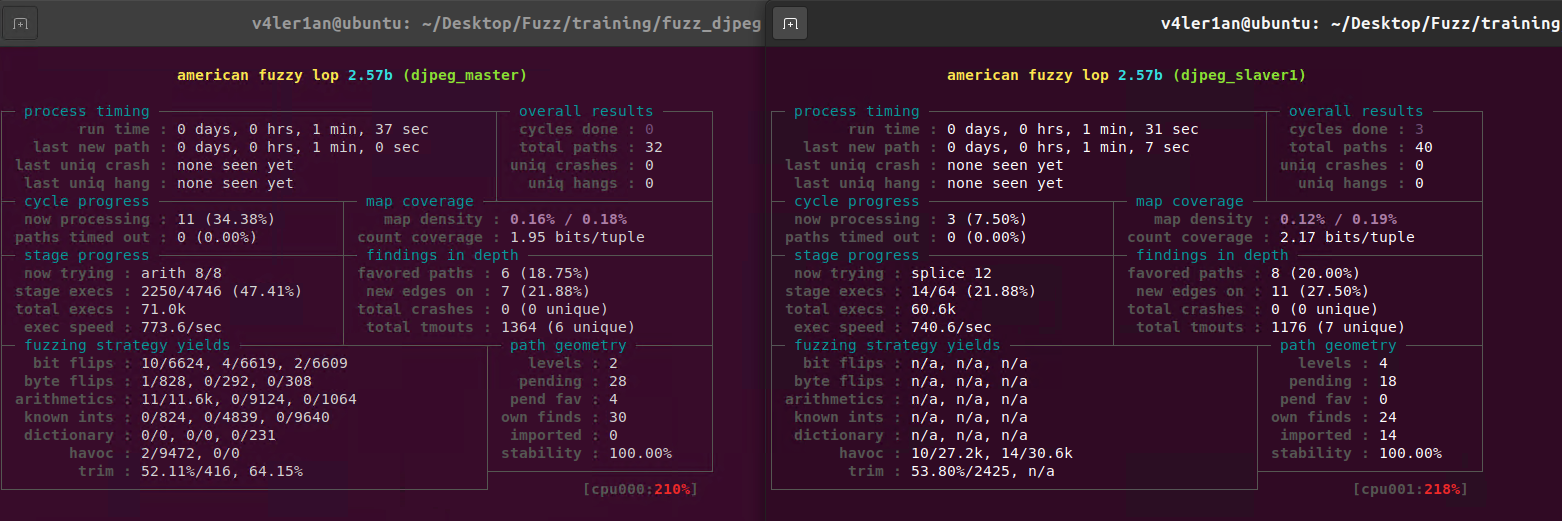The width and height of the screenshot is (1562, 521).
Task: Click map density value 0.16% / 0.18%
Action: [x=569, y=219]
